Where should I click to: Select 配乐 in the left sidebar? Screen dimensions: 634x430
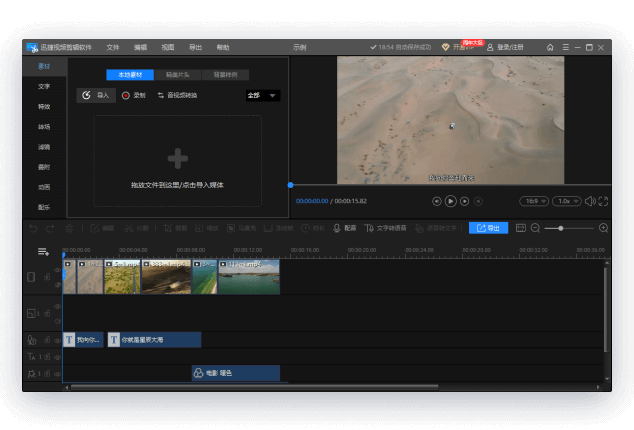44,207
